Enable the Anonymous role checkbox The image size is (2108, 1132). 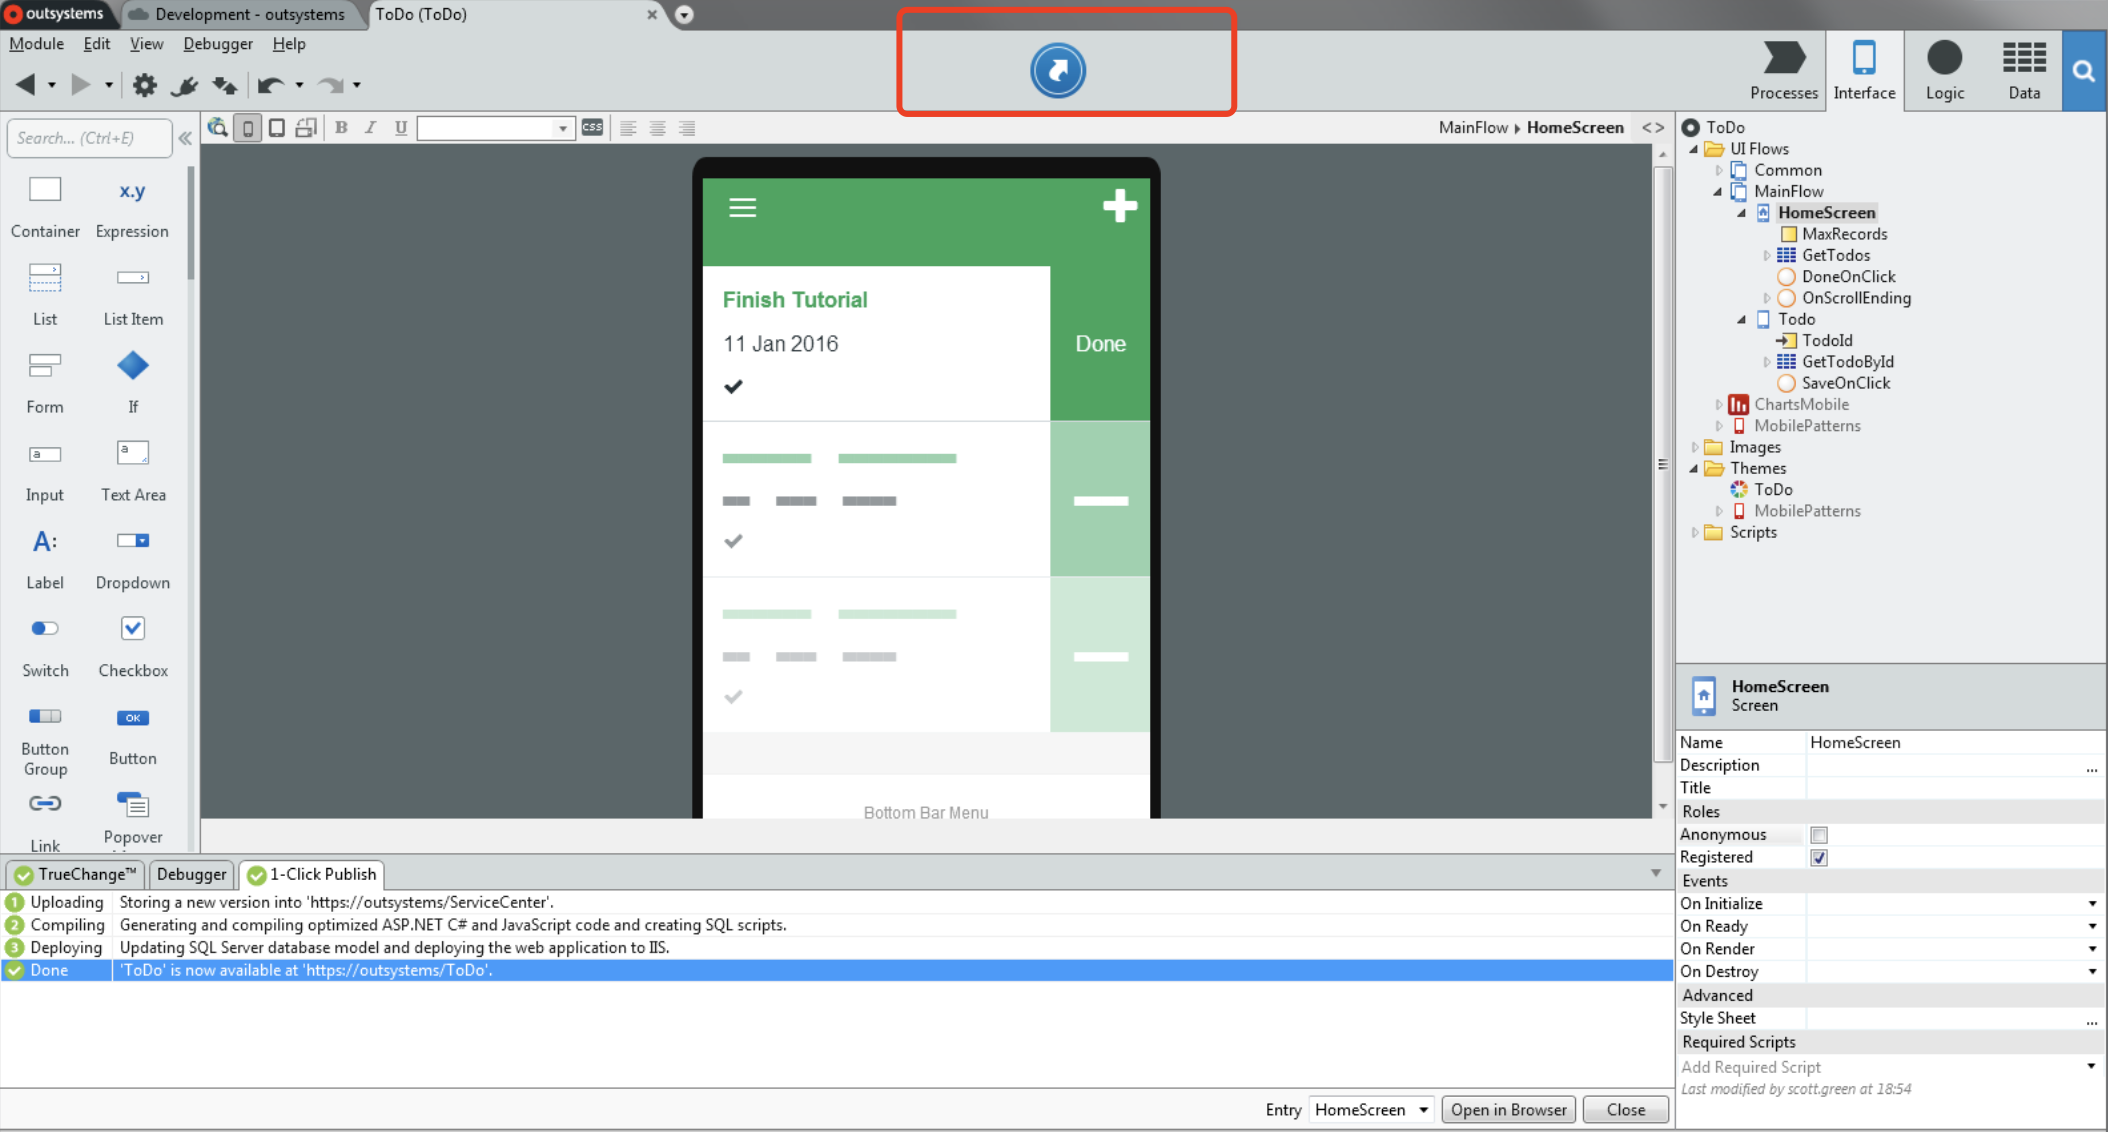(x=1819, y=835)
